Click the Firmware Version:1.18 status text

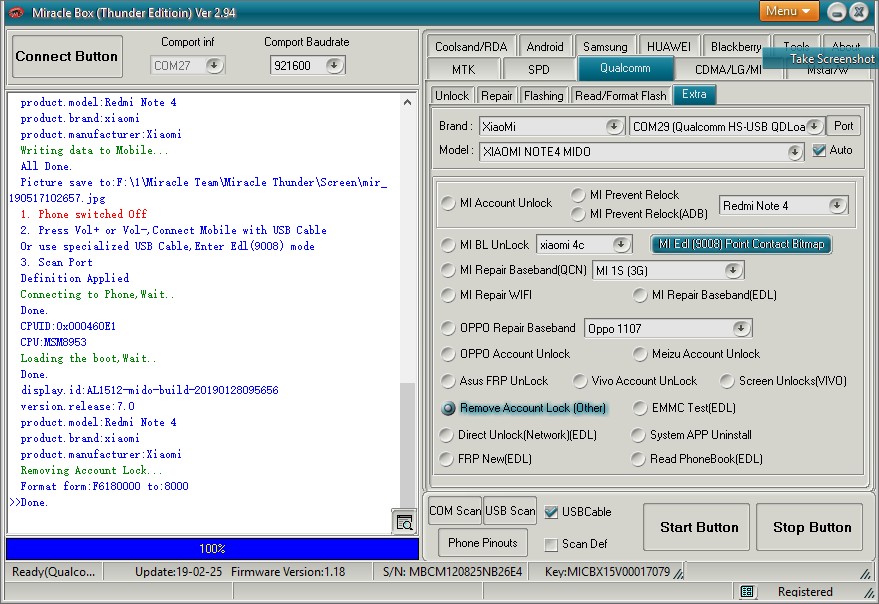288,571
